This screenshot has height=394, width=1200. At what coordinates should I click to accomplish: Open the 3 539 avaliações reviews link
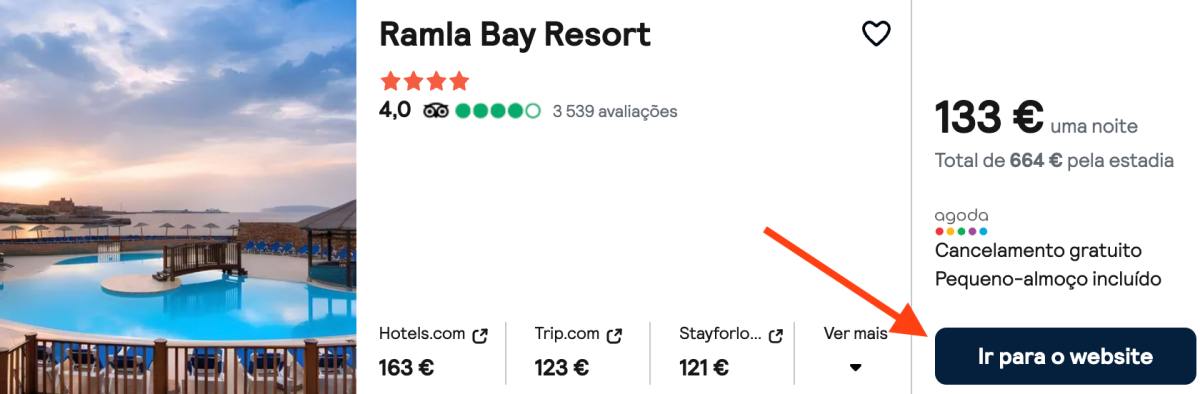(x=615, y=111)
